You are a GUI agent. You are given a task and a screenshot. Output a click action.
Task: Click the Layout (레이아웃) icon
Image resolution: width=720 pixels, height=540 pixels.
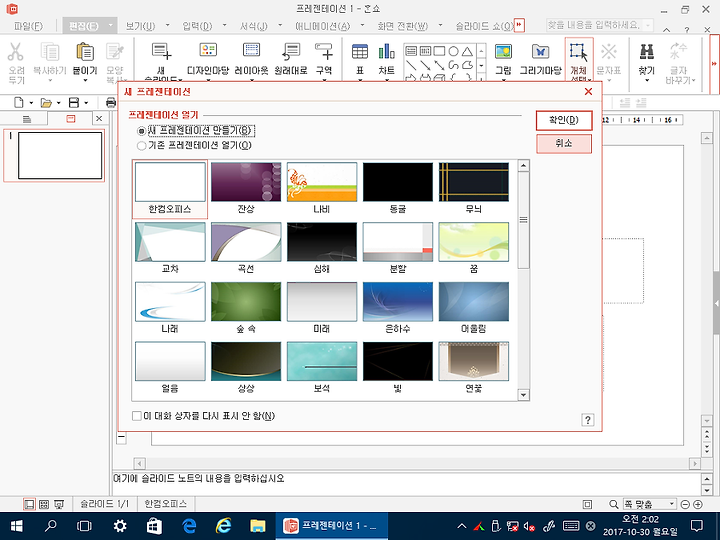251,51
